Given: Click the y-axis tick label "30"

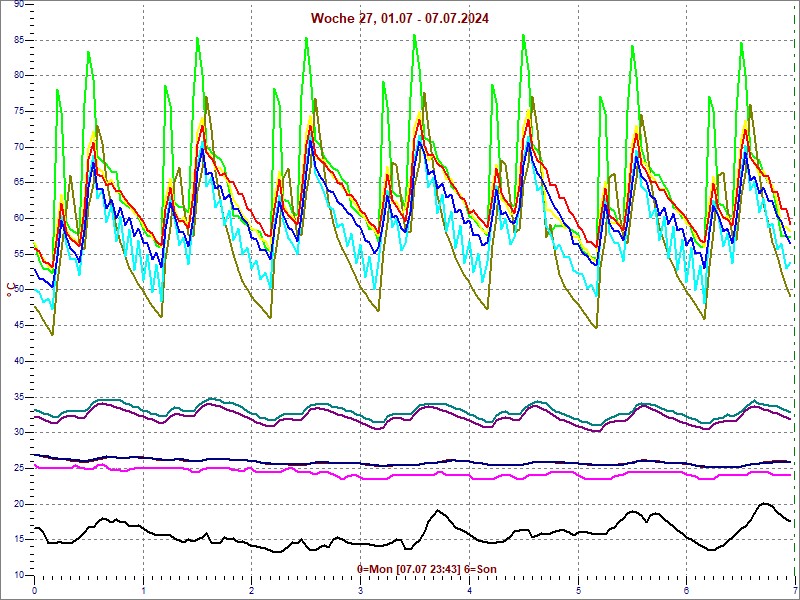Looking at the screenshot, I should point(19,433).
